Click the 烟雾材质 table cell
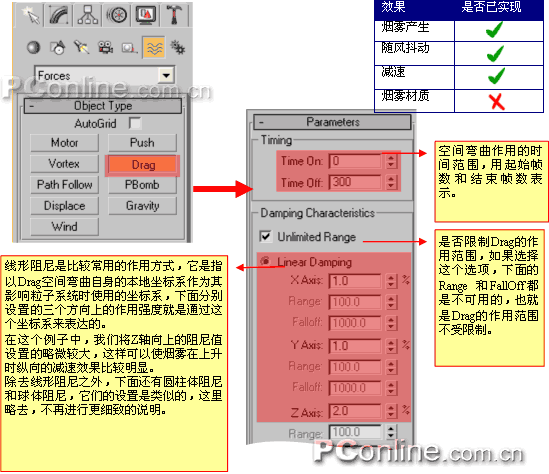The width and height of the screenshot is (549, 474). [415, 101]
